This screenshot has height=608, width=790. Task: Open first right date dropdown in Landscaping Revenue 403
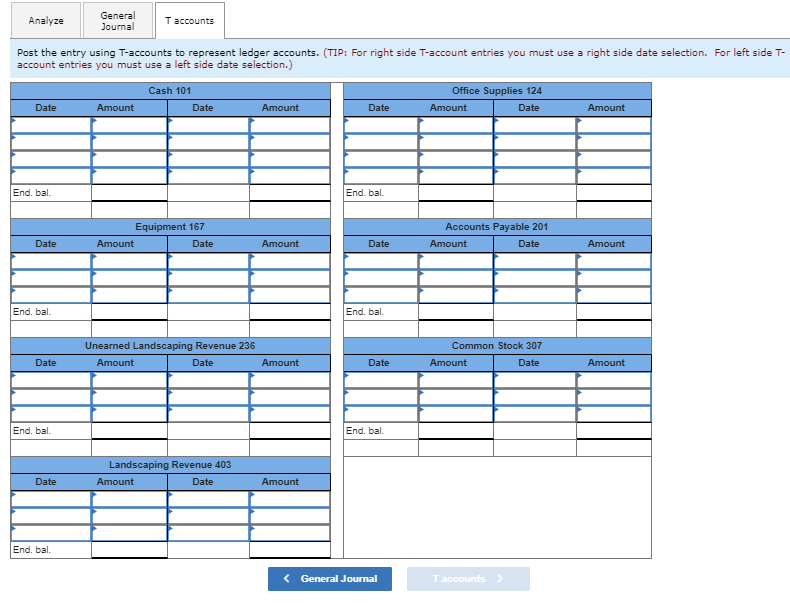[x=208, y=499]
